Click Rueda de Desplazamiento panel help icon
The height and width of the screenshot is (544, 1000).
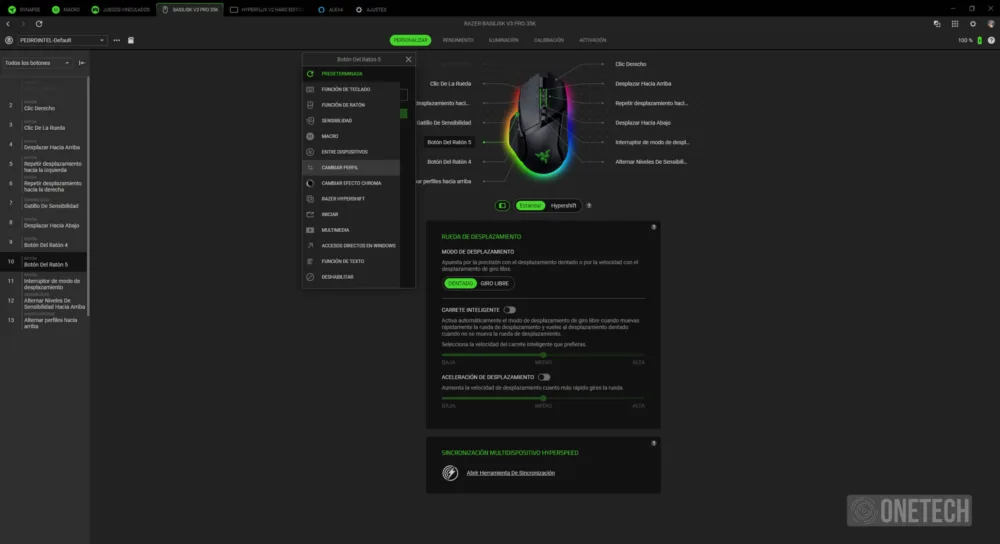(x=654, y=227)
